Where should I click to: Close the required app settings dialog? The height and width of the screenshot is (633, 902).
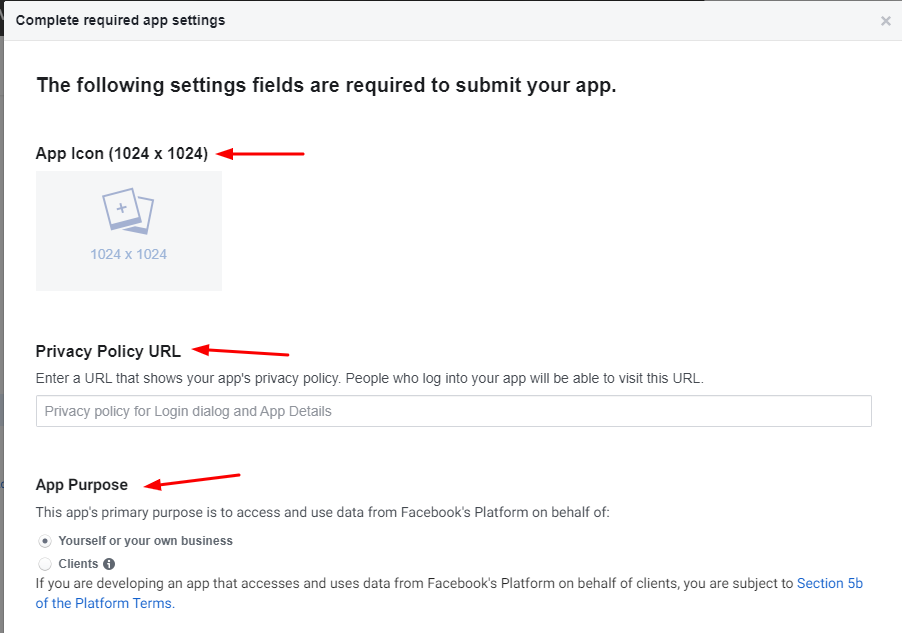[885, 21]
